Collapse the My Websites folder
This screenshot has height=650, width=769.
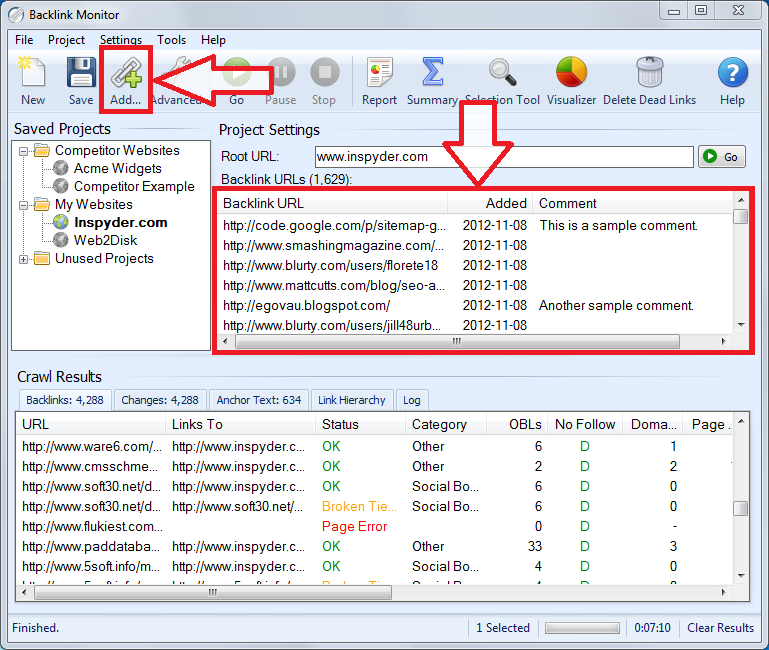click(x=23, y=205)
